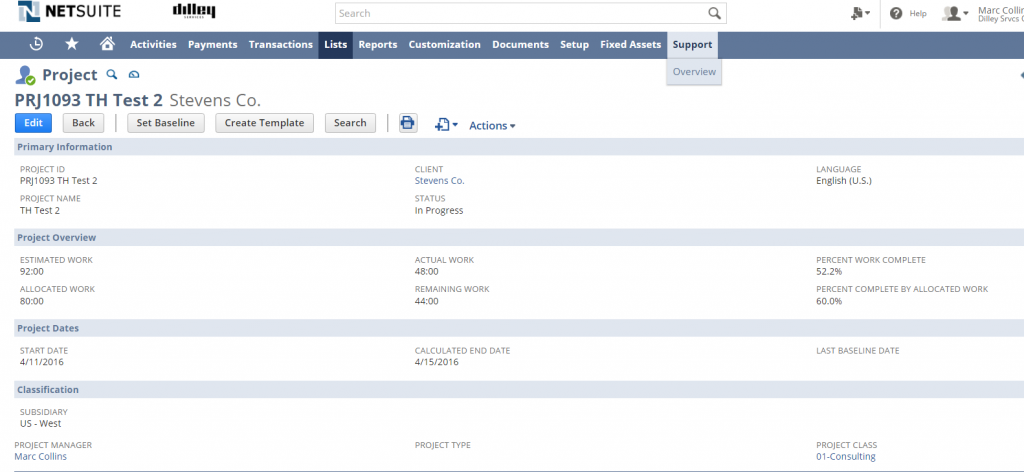The image size is (1024, 472).
Task: Click the print icon button
Action: (x=408, y=123)
